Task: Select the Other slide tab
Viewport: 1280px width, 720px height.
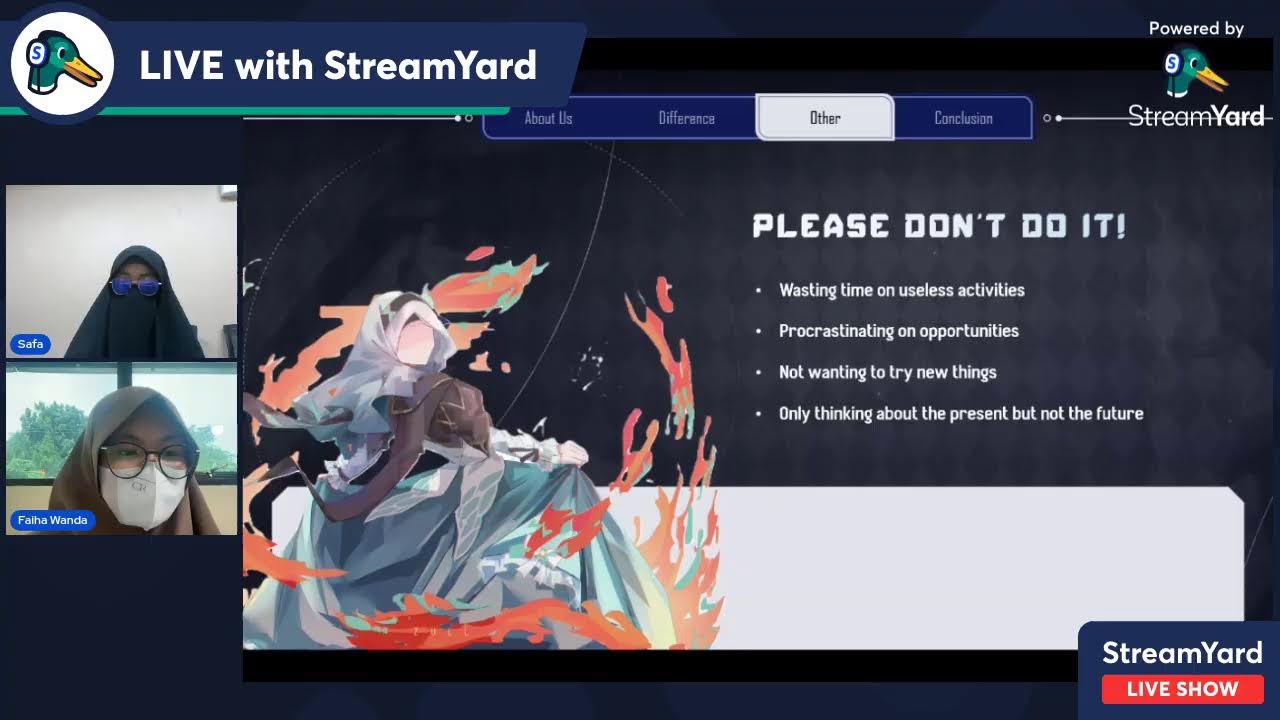Action: click(x=825, y=118)
